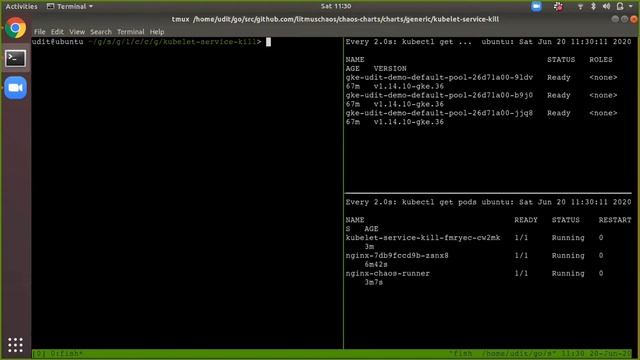The image size is (640, 360).
Task: Open the Terminal menu in menubar
Action: 130,31
